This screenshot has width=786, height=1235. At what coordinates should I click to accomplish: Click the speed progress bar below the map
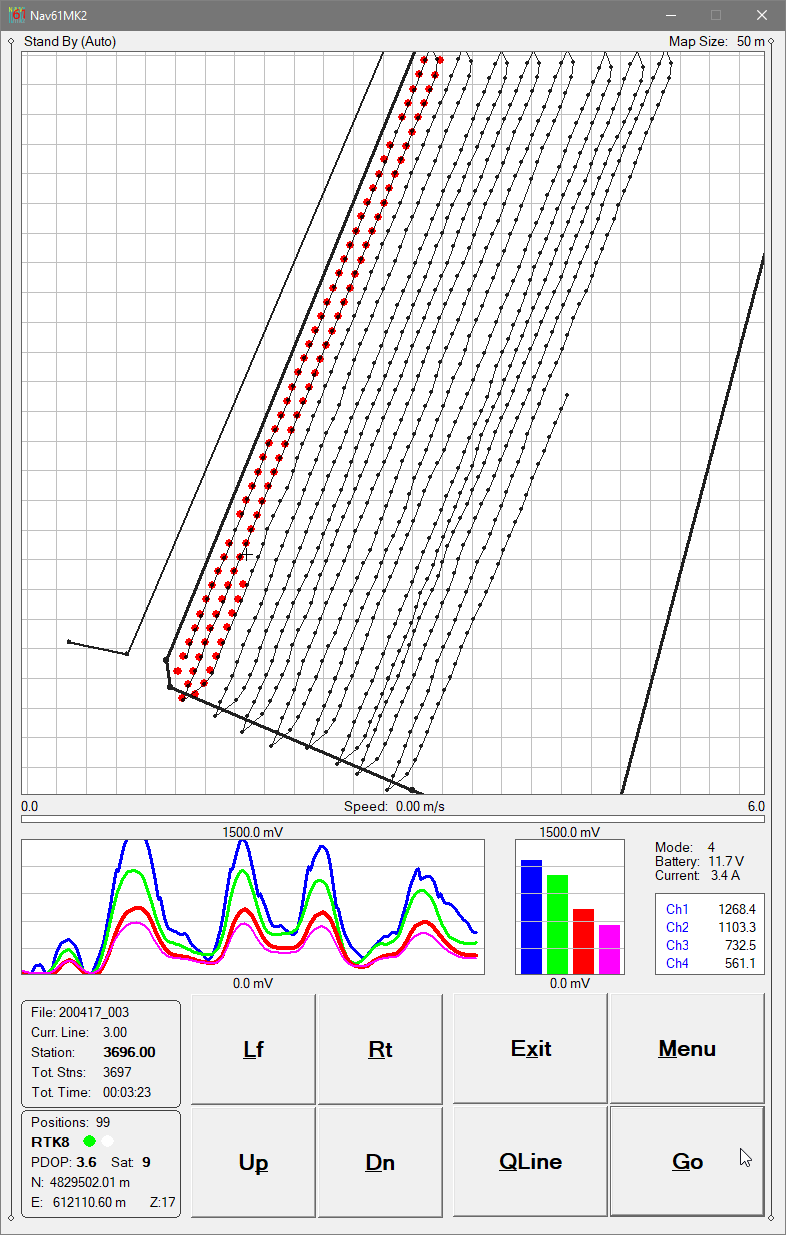[393, 819]
